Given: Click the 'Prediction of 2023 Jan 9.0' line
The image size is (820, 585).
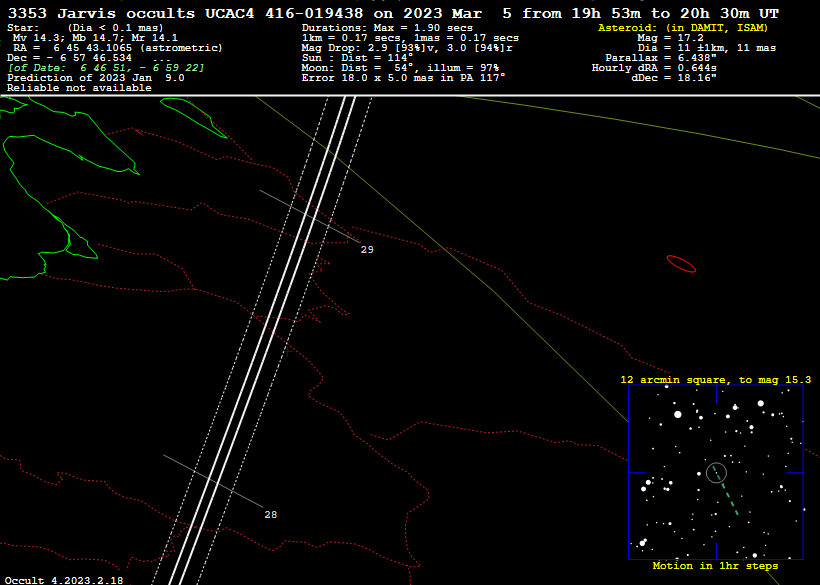Looking at the screenshot, I should coord(96,78).
